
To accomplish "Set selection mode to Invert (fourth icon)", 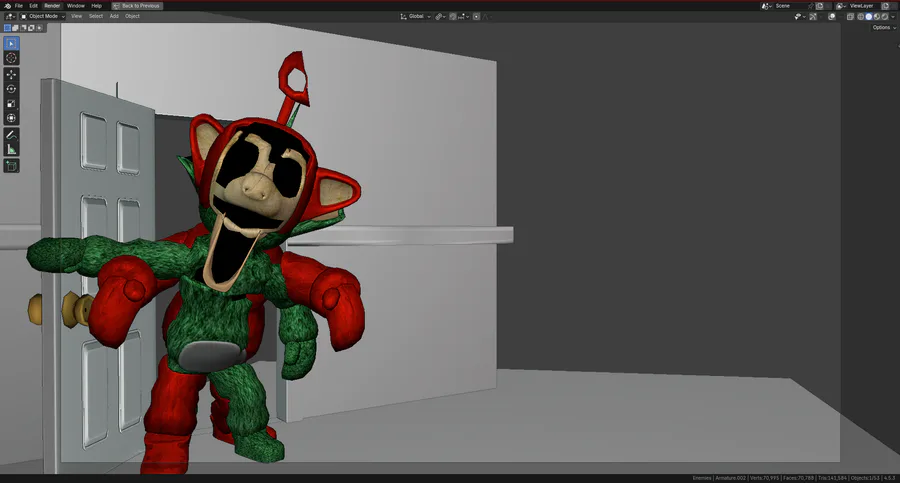I will 32,28.
